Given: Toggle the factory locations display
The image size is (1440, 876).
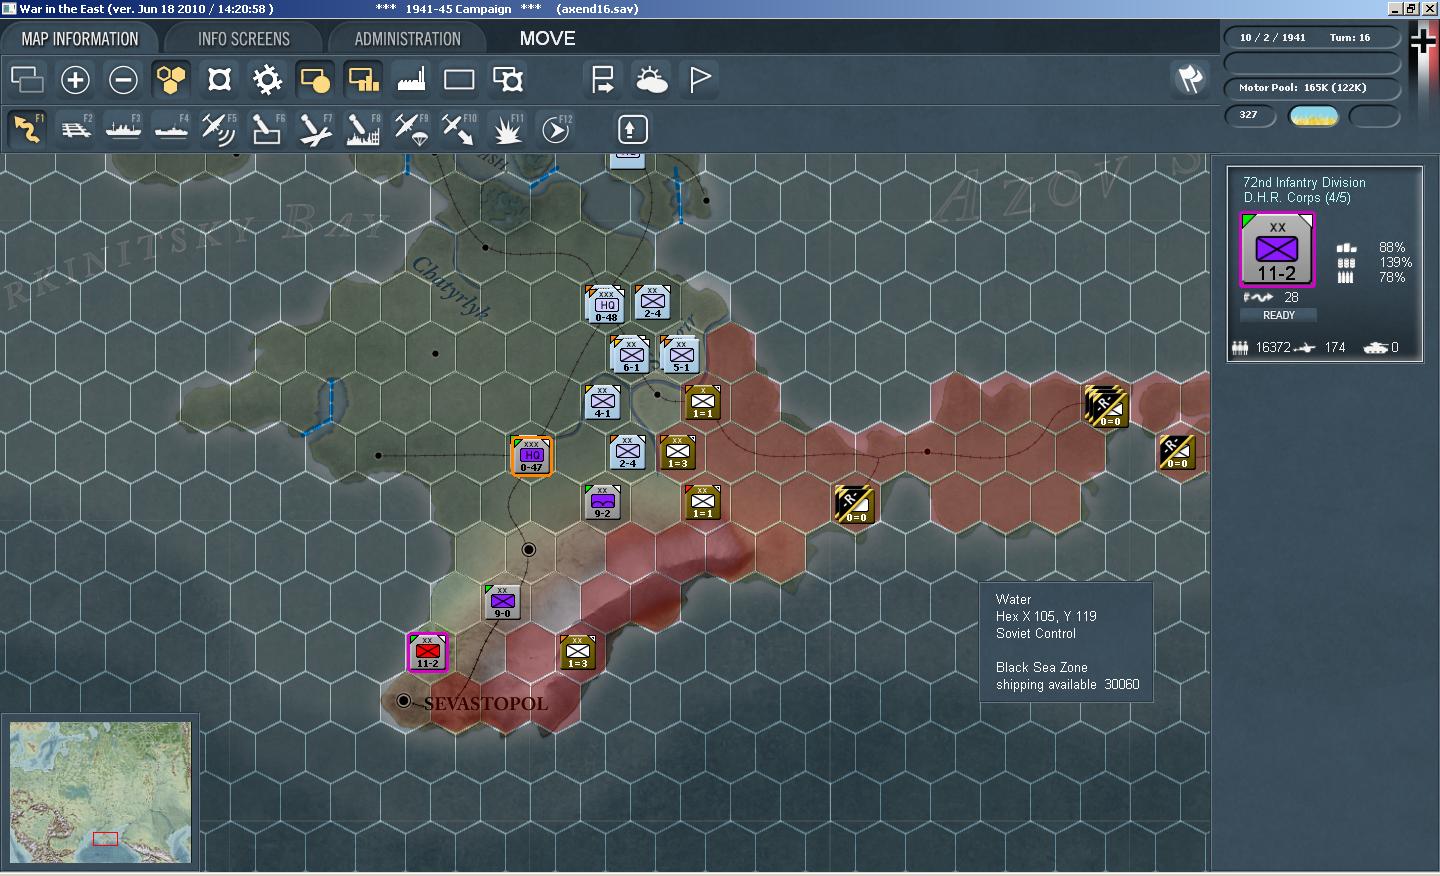Looking at the screenshot, I should click(411, 80).
